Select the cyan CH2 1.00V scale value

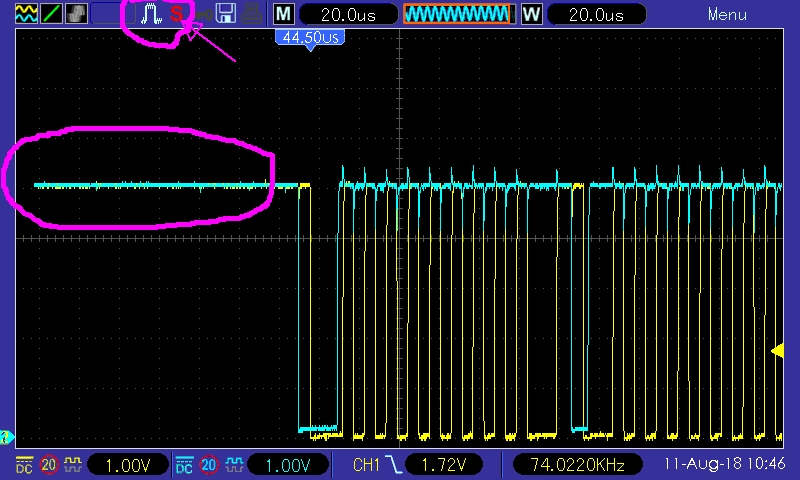pyautogui.click(x=288, y=465)
